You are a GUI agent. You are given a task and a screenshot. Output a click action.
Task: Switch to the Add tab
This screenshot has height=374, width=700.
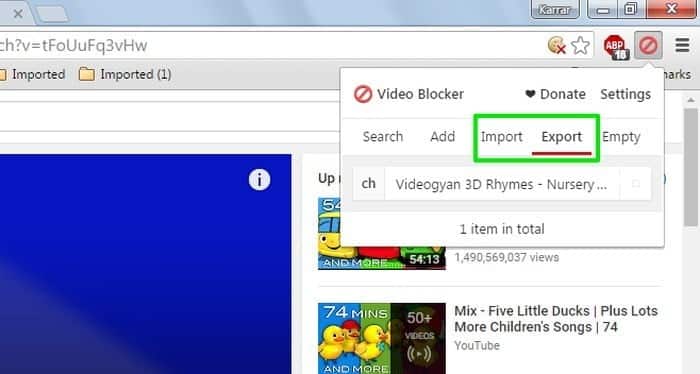pos(442,137)
